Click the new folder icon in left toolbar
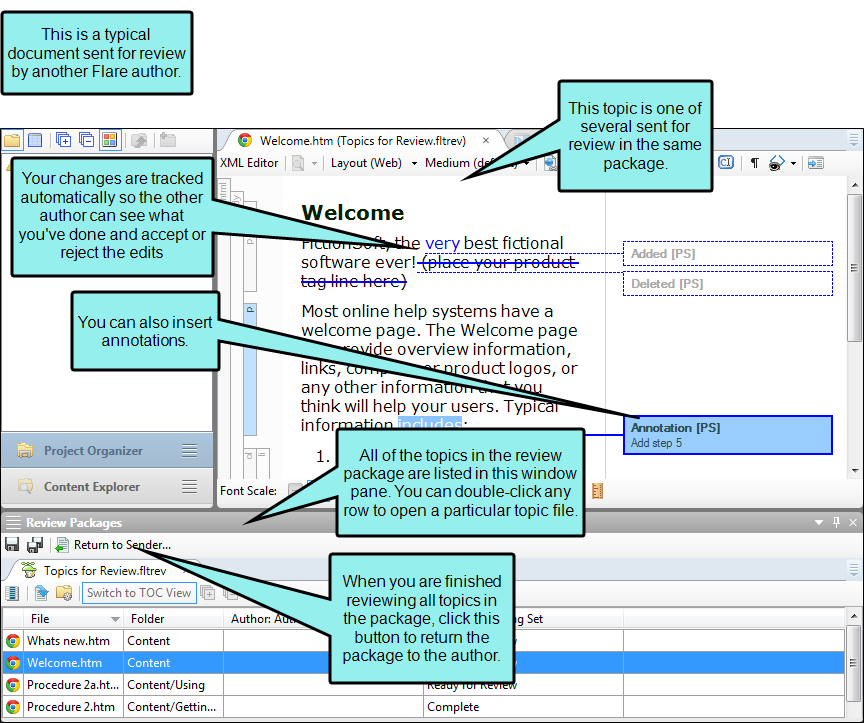 click(168, 141)
